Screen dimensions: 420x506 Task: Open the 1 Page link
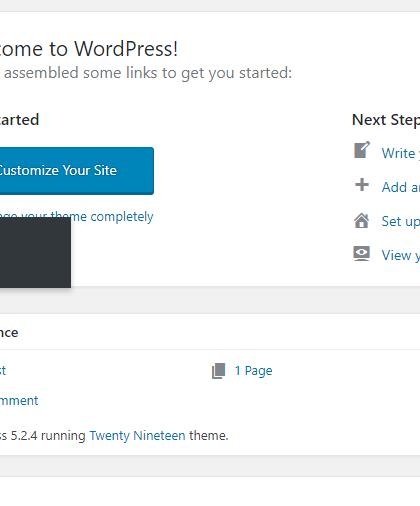(x=253, y=371)
